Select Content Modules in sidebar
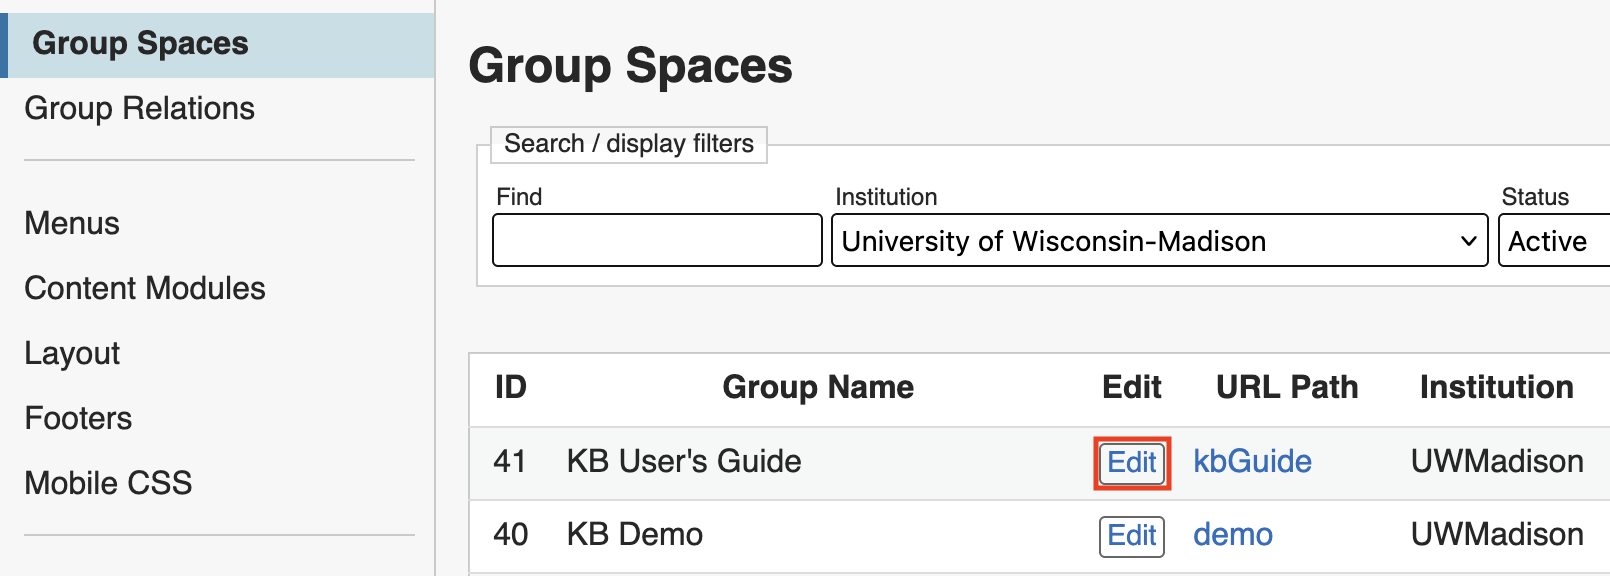This screenshot has height=576, width=1610. tap(145, 288)
